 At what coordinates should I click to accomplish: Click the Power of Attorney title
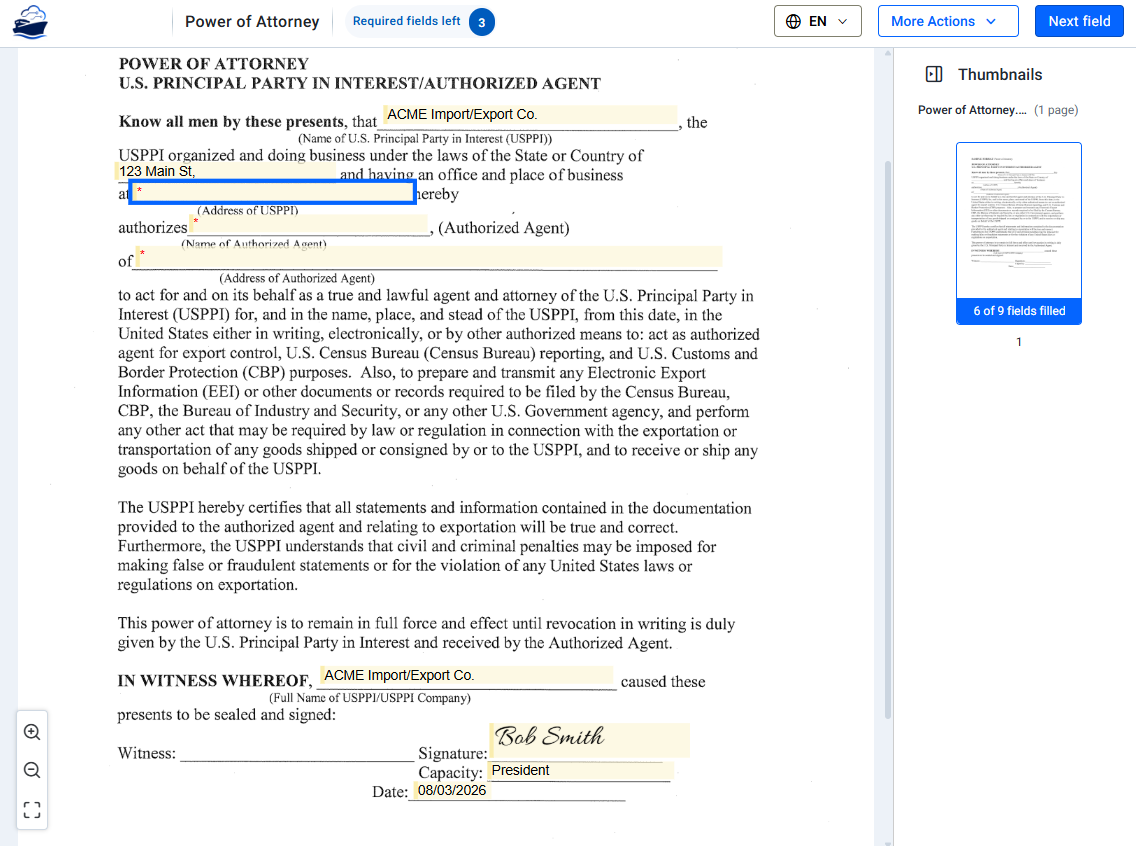point(252,22)
